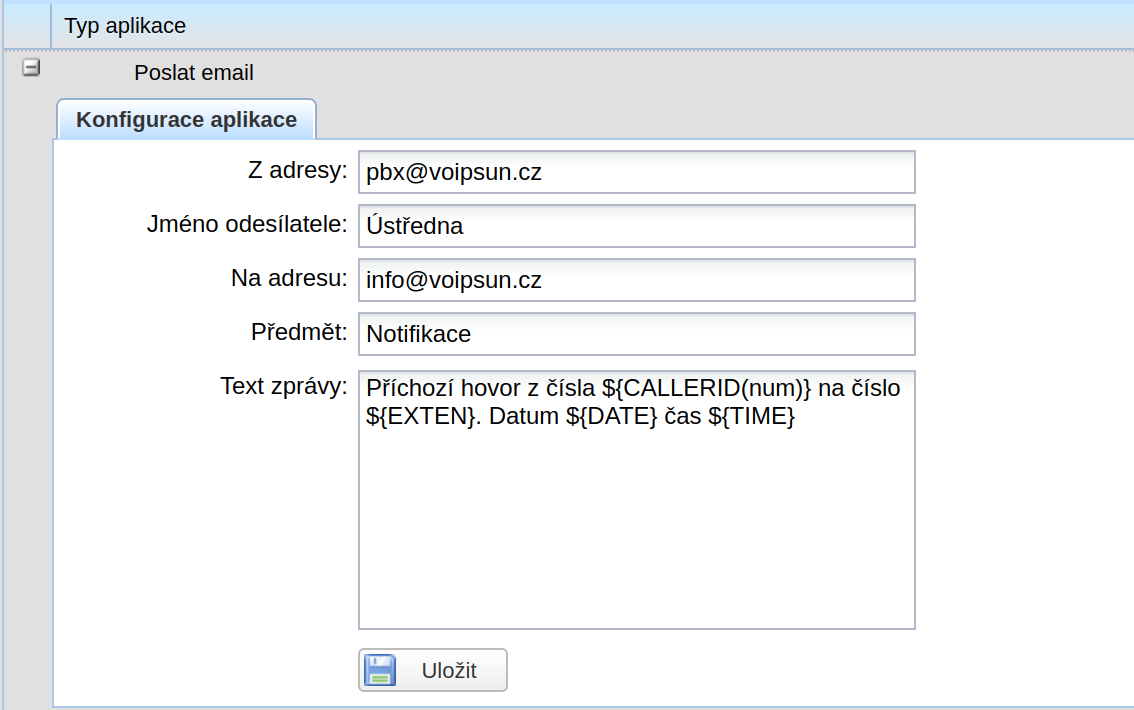Click inside the Text zprávy textarea

click(x=636, y=500)
